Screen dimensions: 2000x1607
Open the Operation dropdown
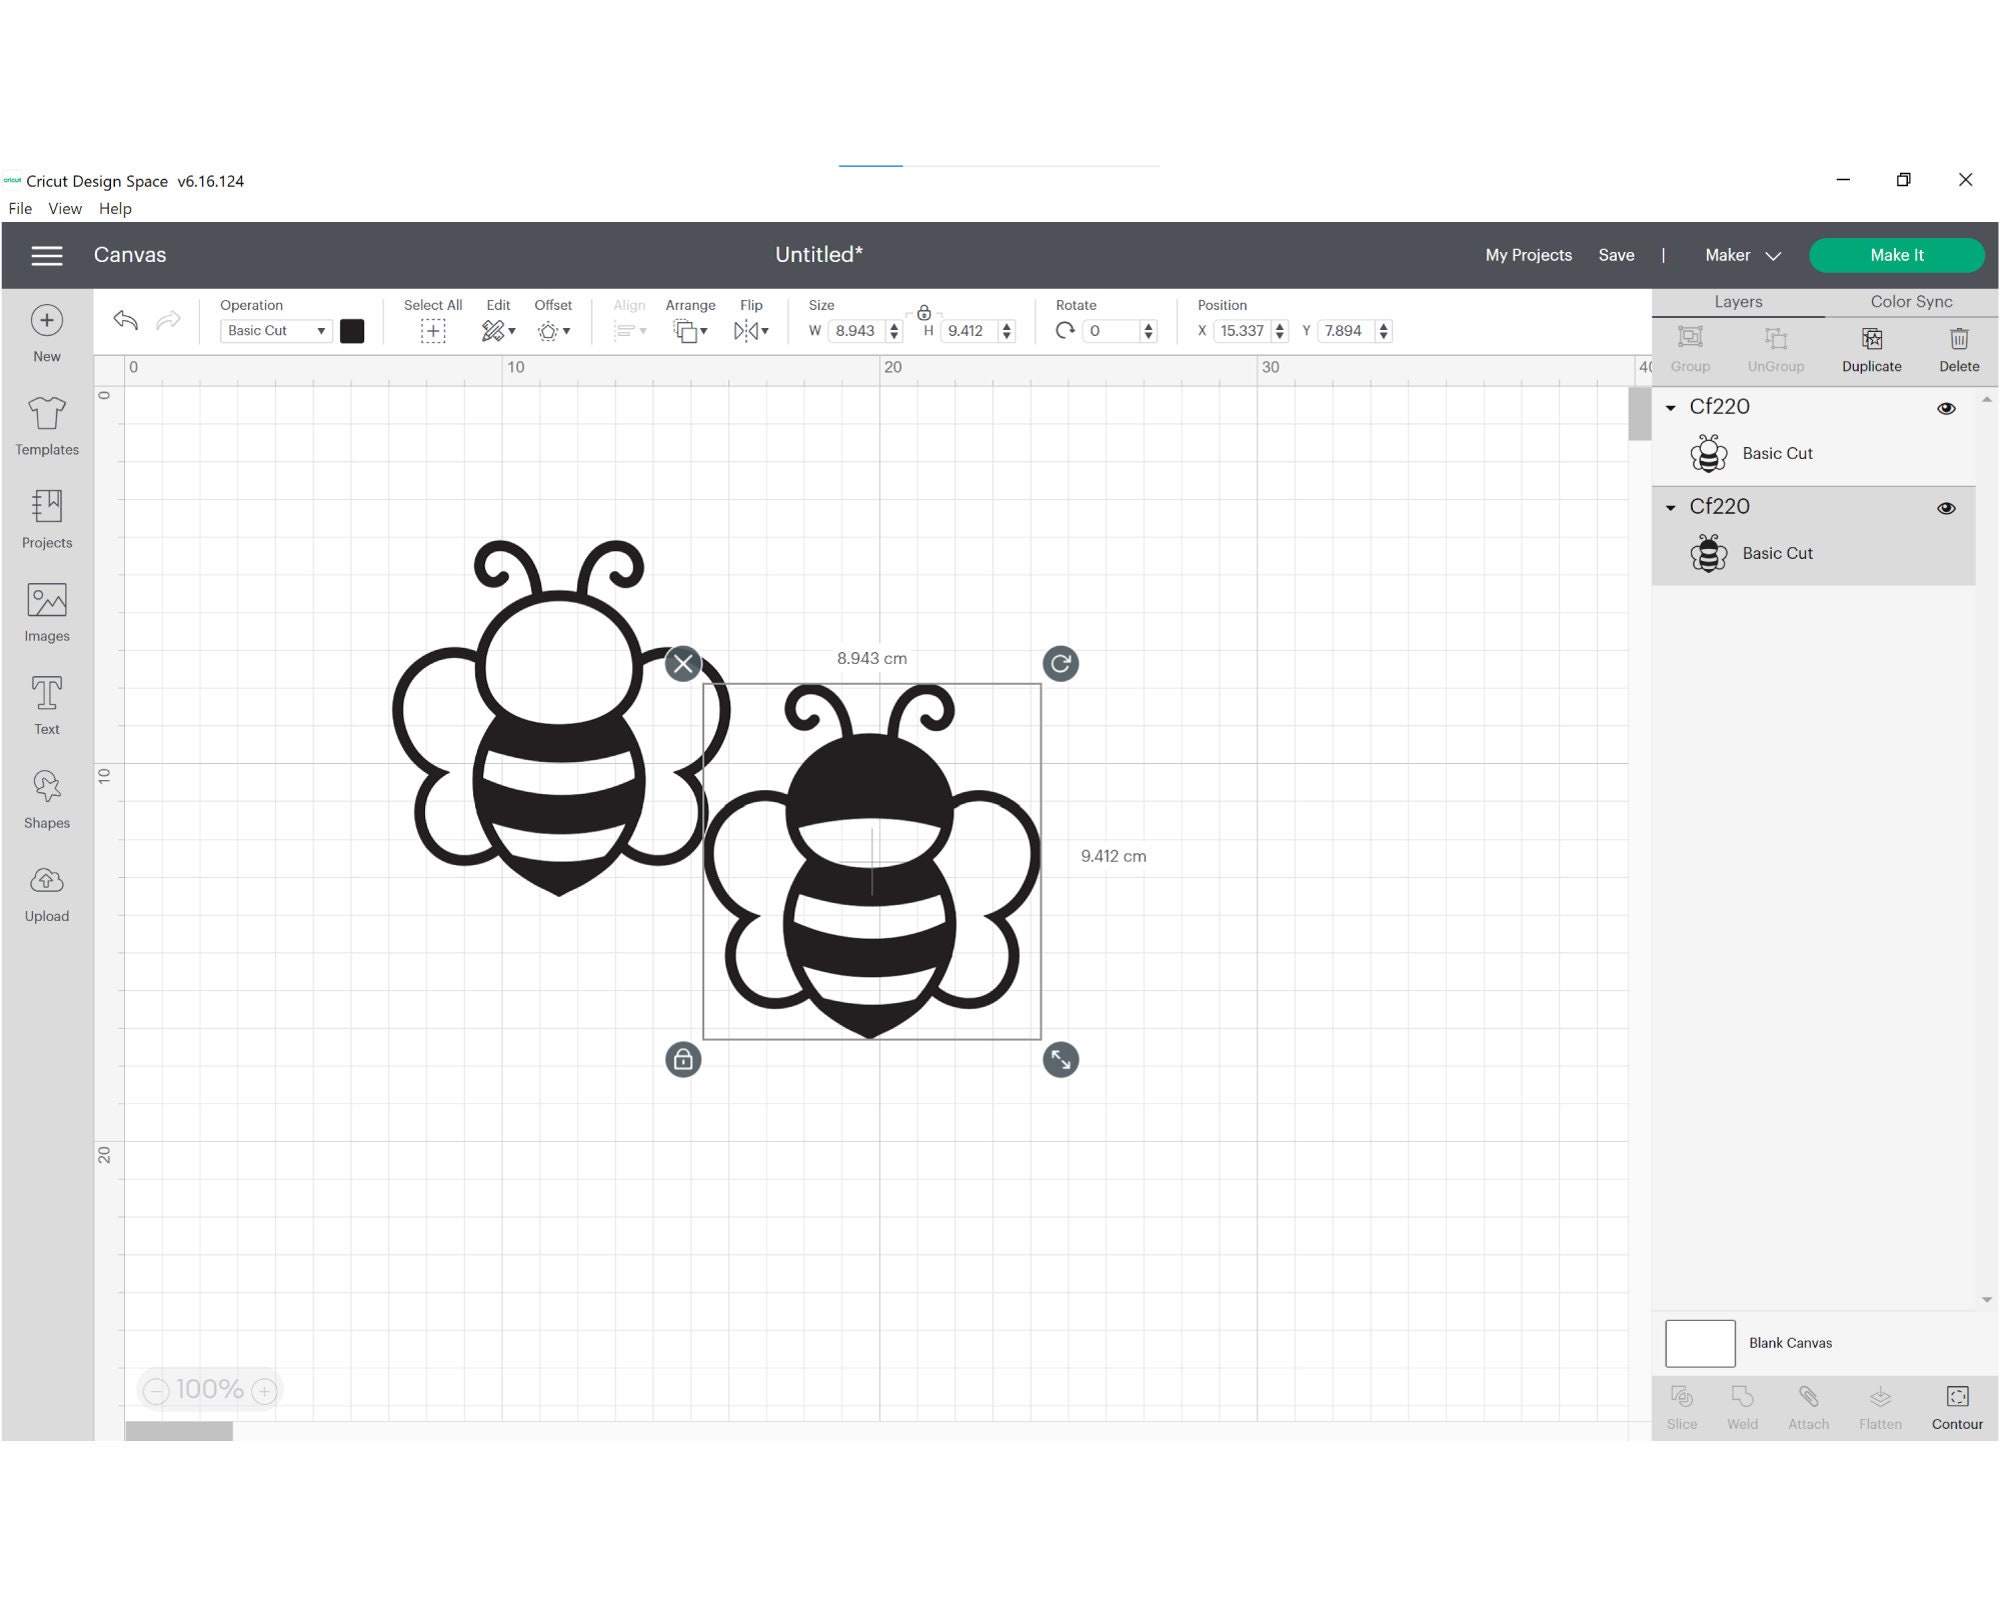click(x=276, y=330)
